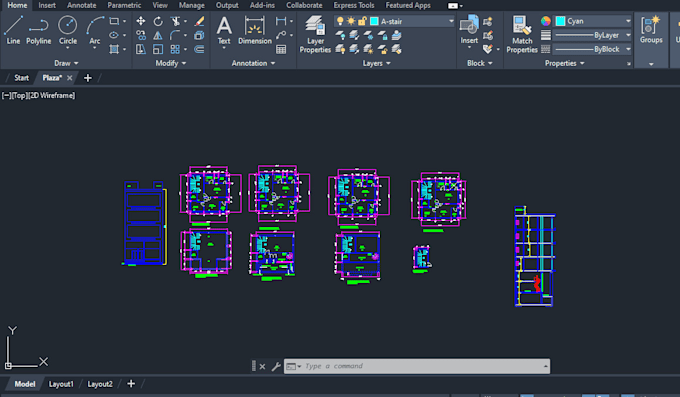
Task: Toggle the padlock for A-stair layer
Action: 362,21
